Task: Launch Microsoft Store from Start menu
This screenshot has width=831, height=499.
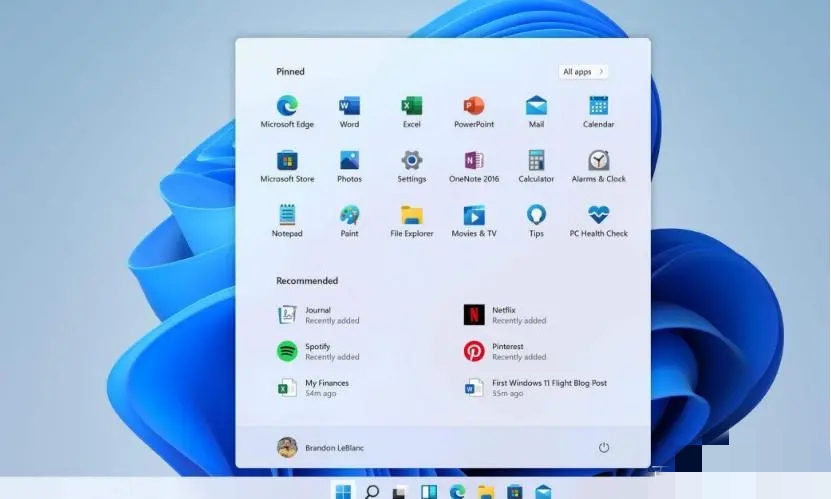Action: click(287, 166)
